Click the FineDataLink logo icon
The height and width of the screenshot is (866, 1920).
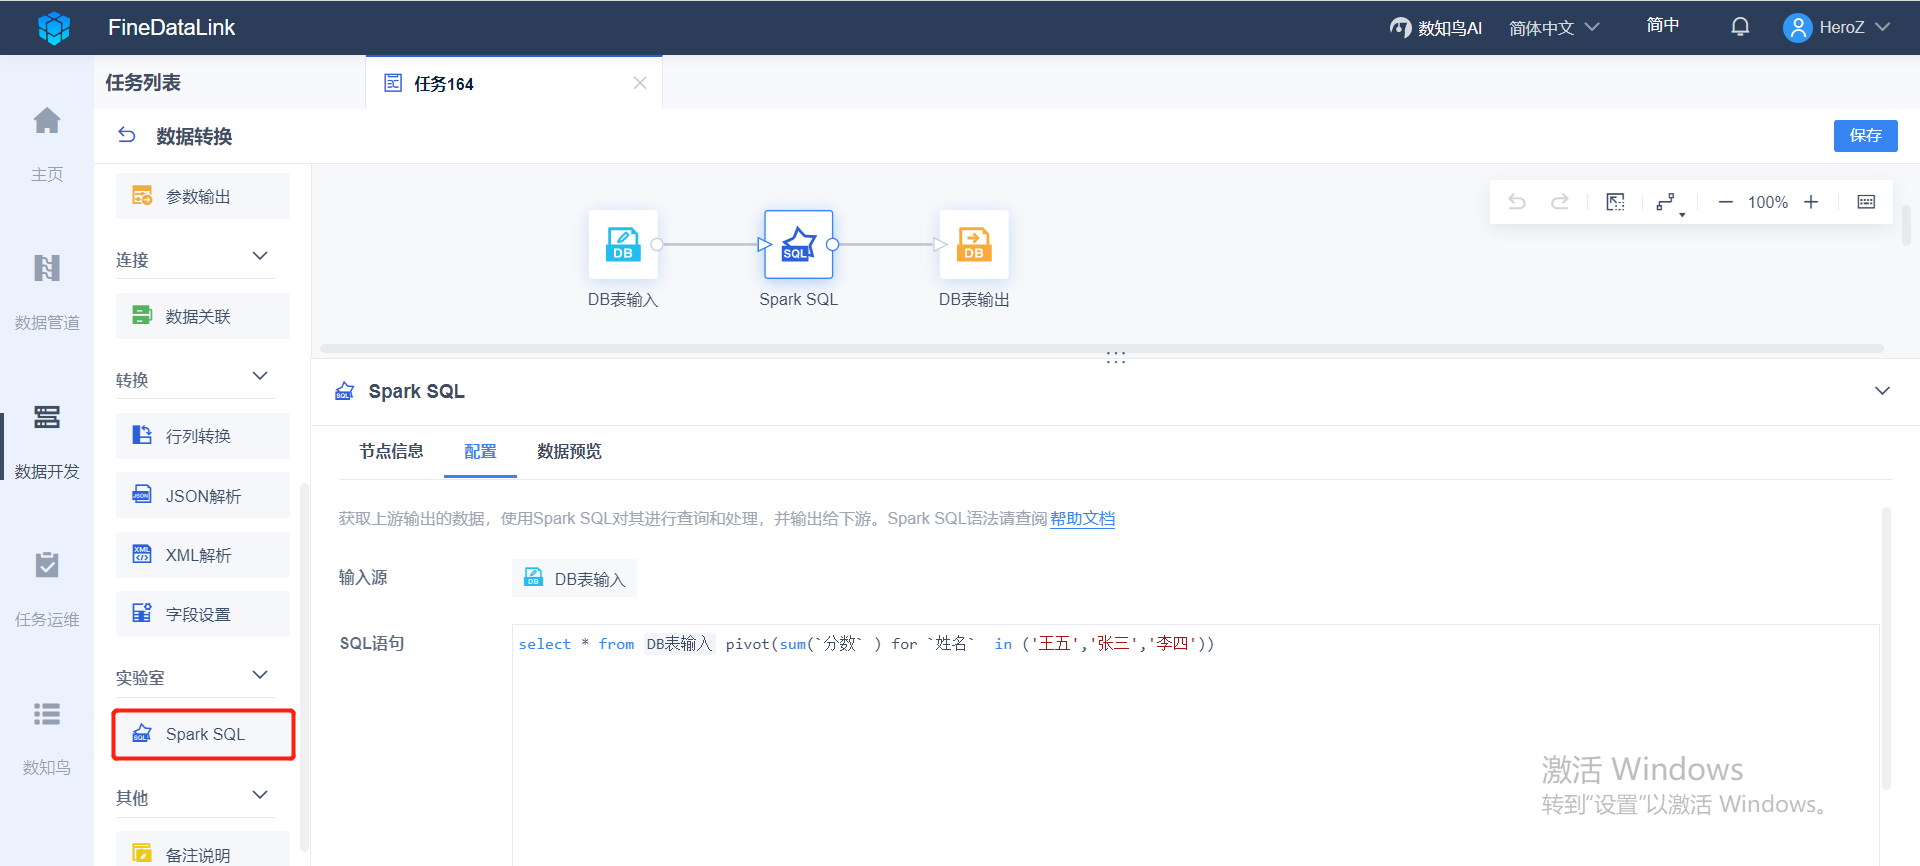[x=54, y=28]
